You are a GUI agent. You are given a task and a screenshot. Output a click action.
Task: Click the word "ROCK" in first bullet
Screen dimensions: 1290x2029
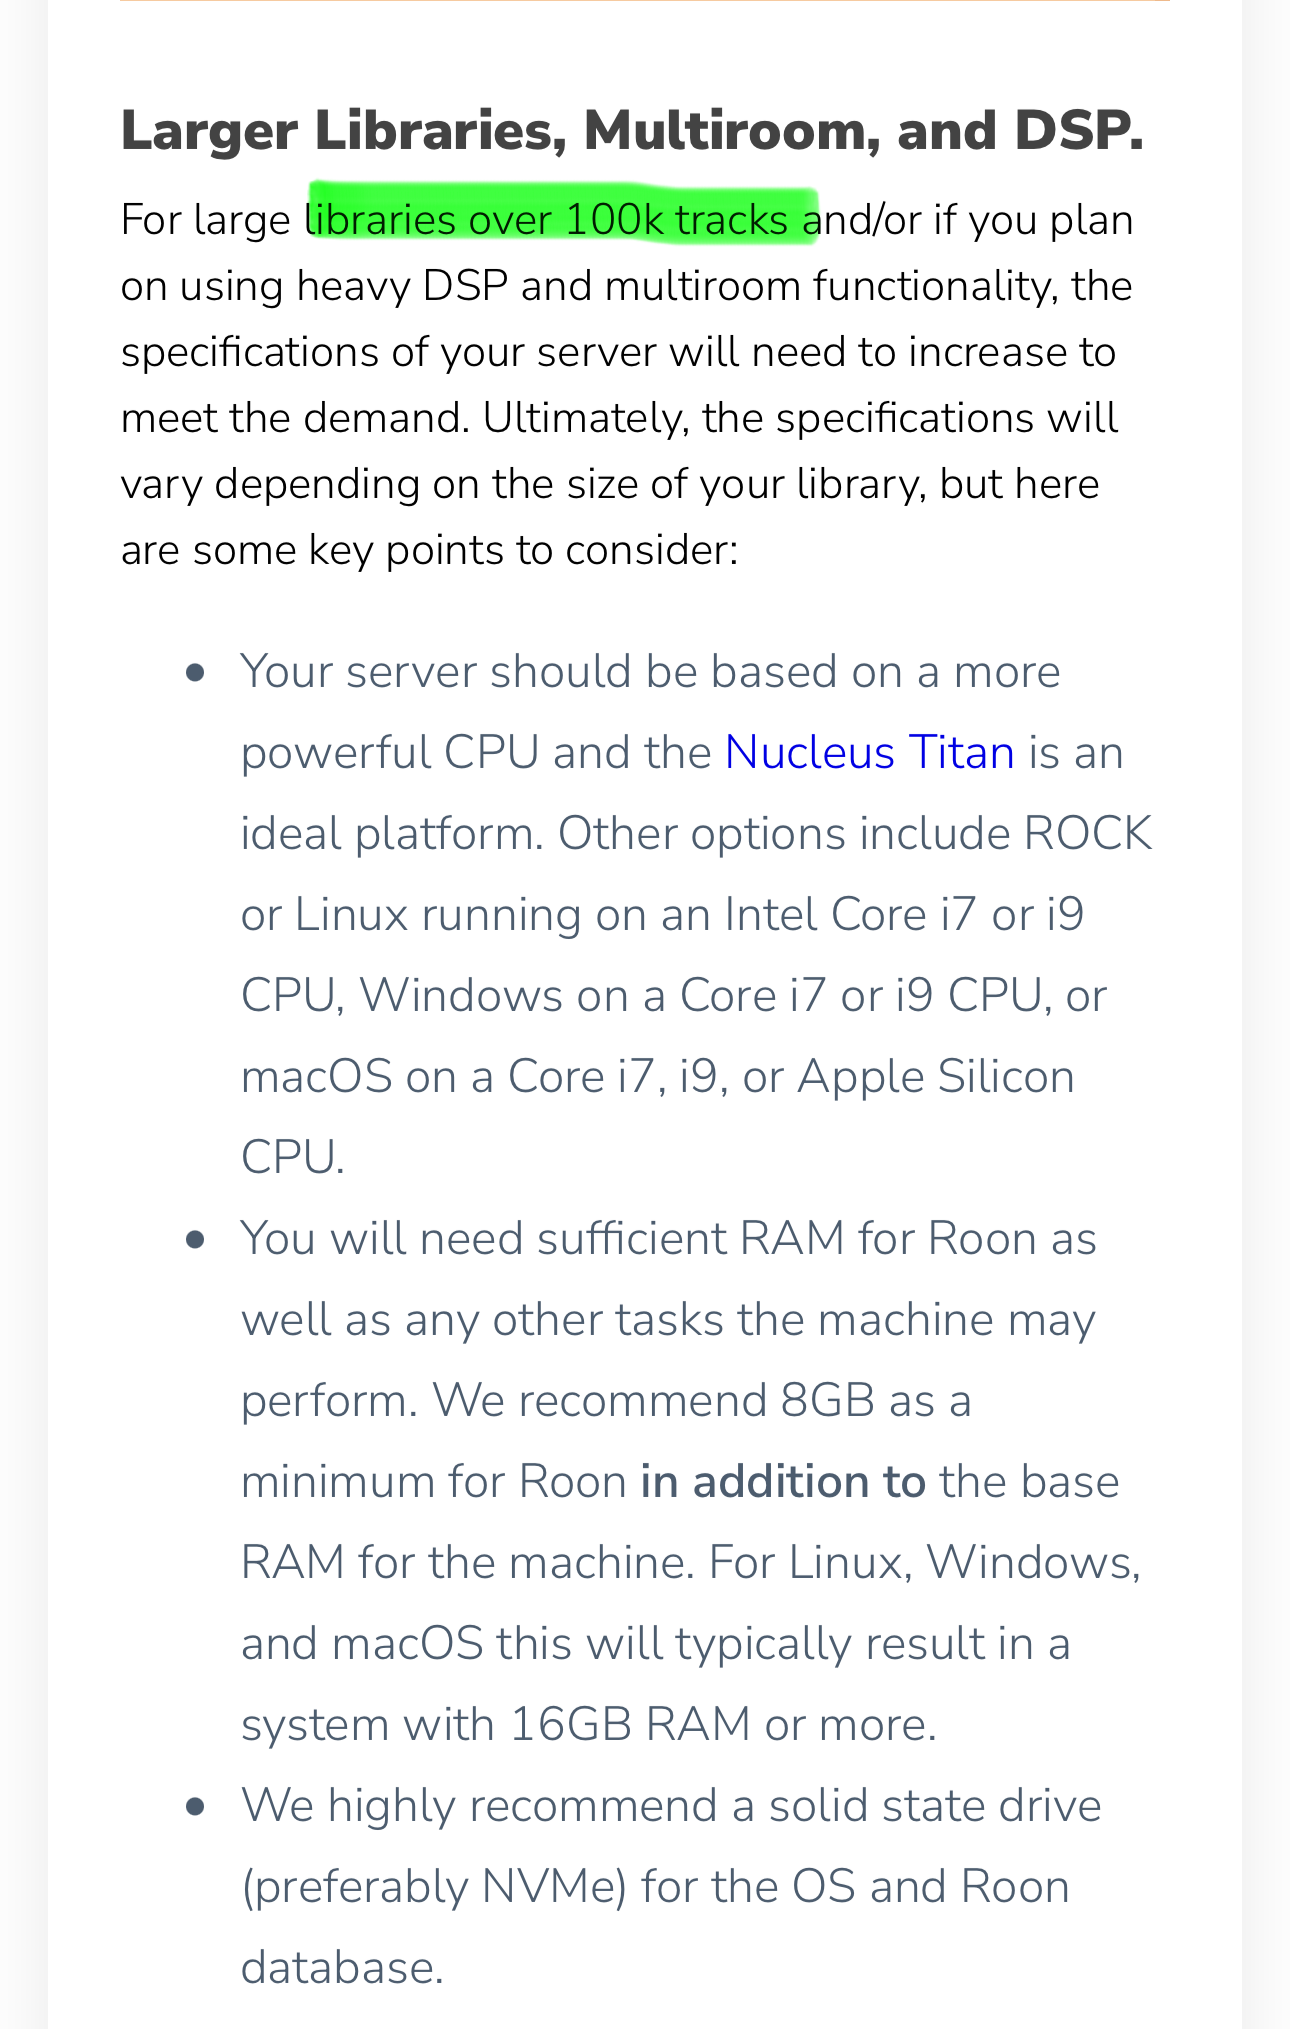point(1087,834)
